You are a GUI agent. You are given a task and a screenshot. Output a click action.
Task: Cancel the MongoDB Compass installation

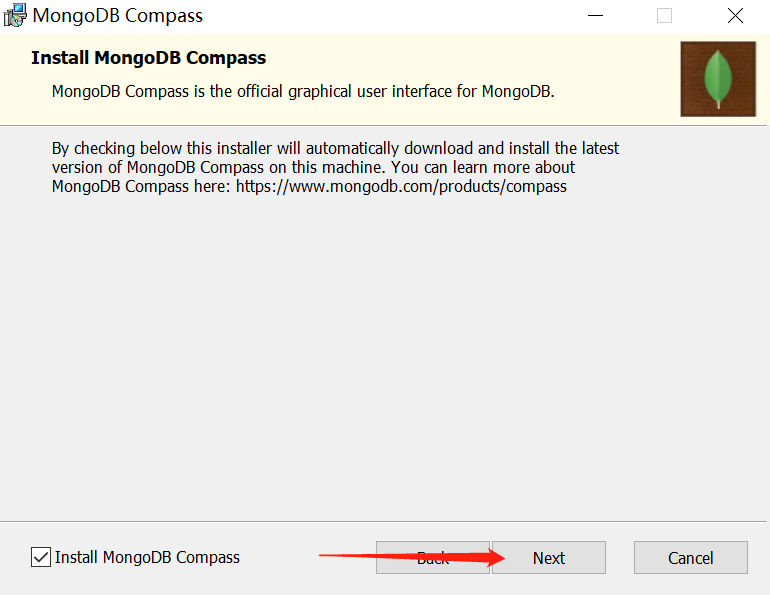click(690, 558)
